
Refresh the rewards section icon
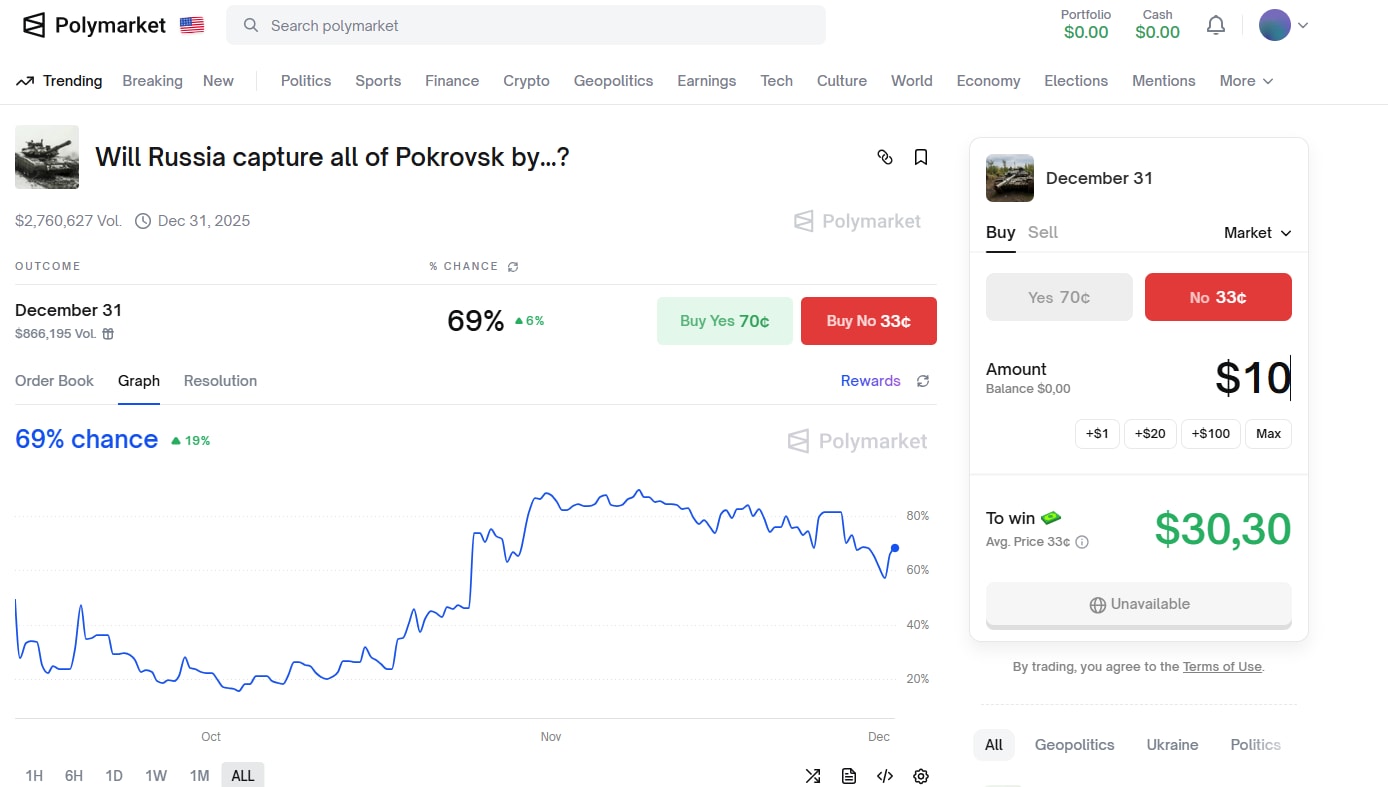(923, 381)
